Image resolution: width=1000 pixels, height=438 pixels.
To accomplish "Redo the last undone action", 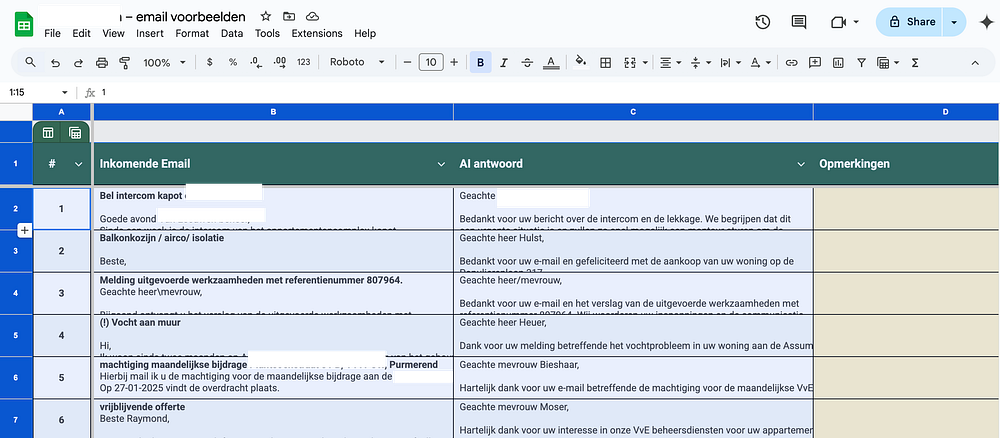I will click(78, 62).
